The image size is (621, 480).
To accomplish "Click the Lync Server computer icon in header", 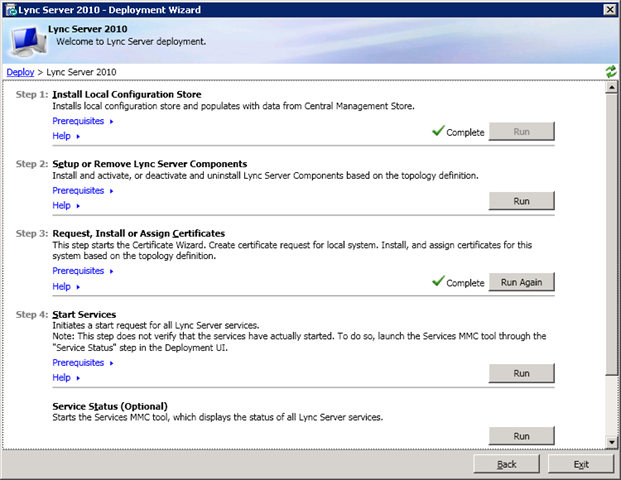I will (x=24, y=41).
